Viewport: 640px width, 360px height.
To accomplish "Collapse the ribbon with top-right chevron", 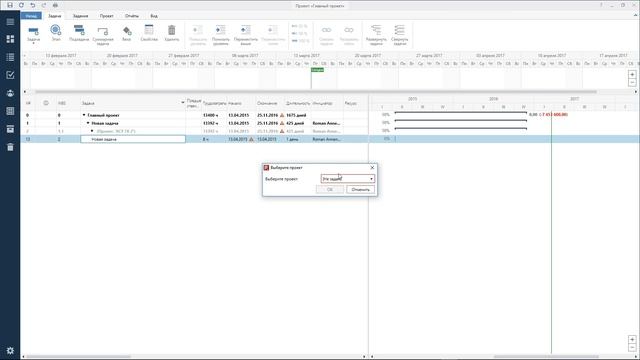I will tap(635, 16).
